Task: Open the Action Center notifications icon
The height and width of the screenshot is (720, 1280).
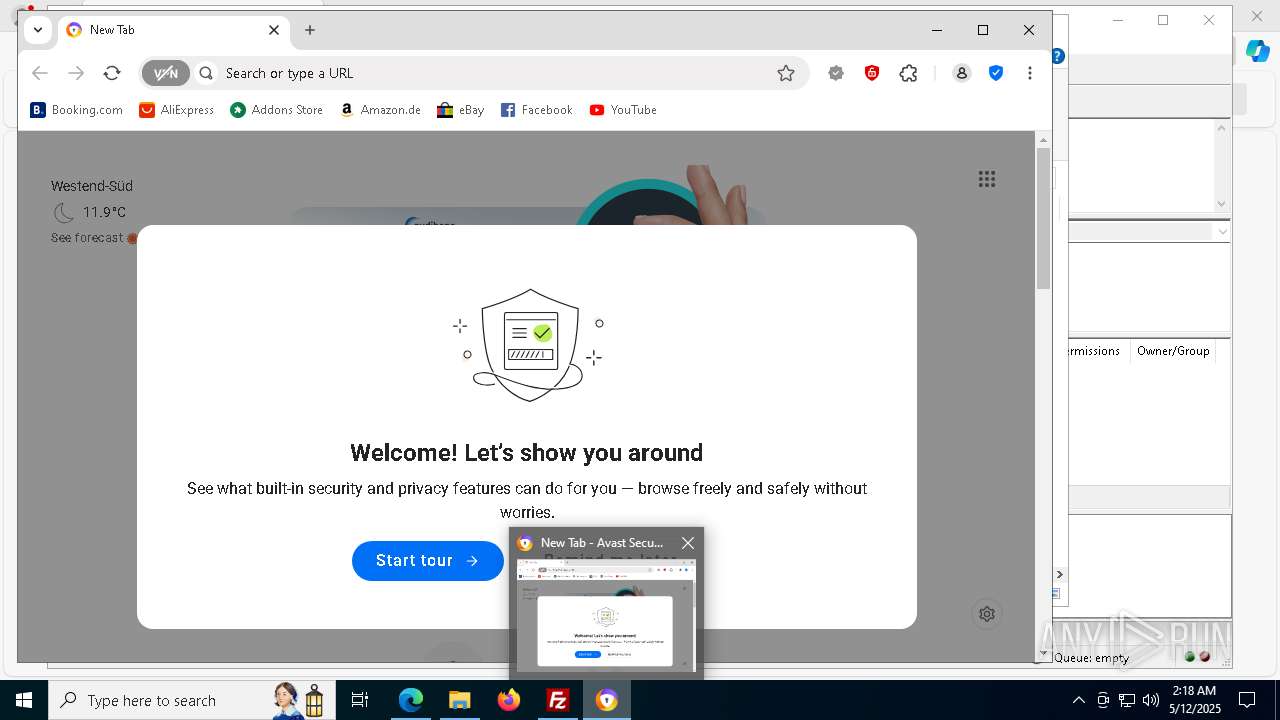Action: pos(1247,700)
